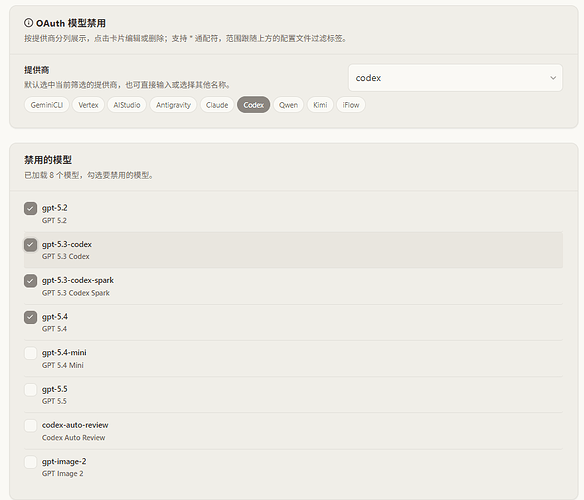The width and height of the screenshot is (584, 500).
Task: Click the gpt-5.4-mini model name
Action: point(64,352)
